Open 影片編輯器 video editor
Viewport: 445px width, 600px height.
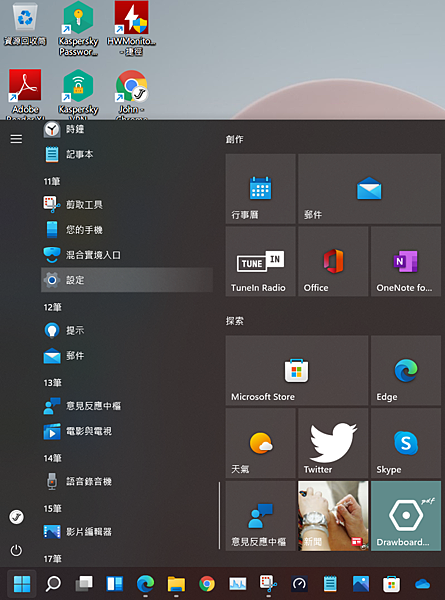pyautogui.click(x=127, y=532)
